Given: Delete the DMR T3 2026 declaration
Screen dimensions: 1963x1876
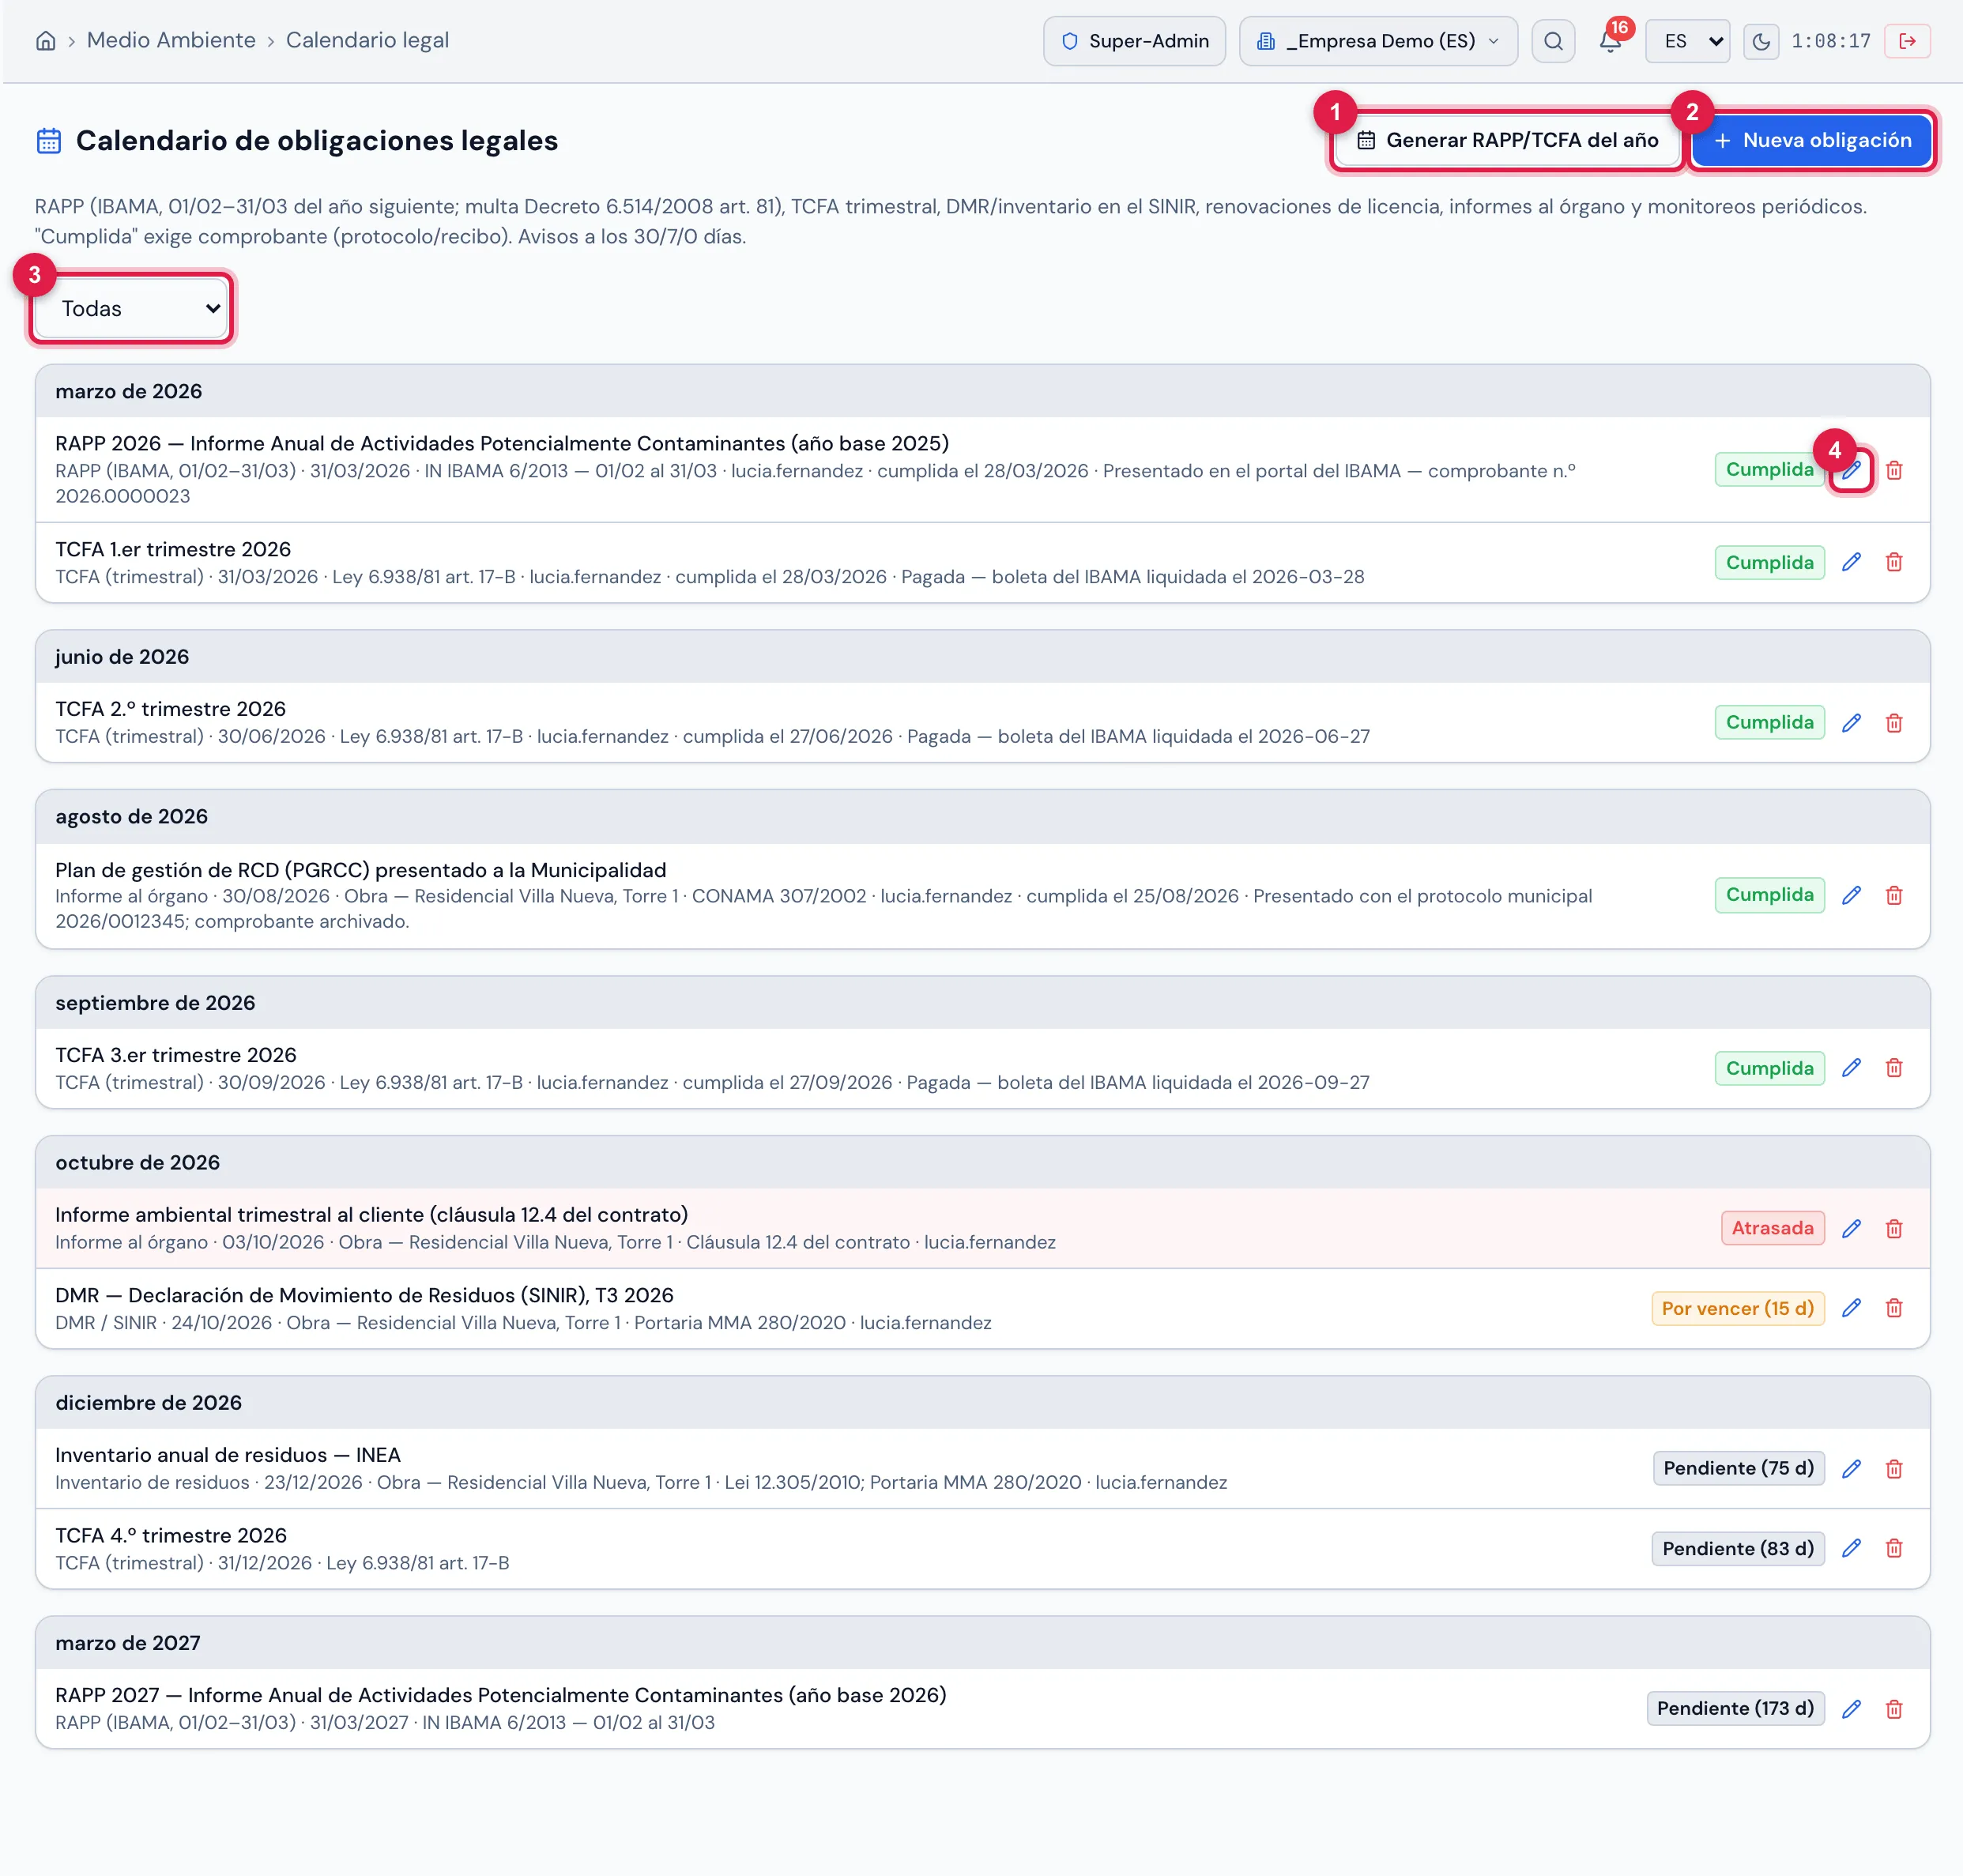Looking at the screenshot, I should click(1894, 1308).
